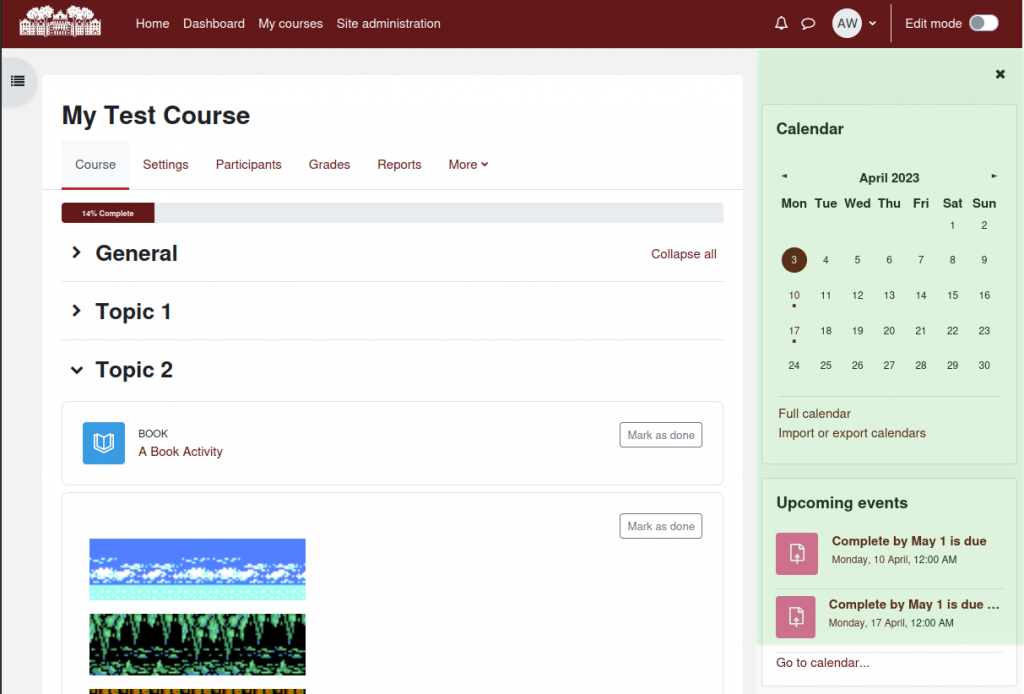The width and height of the screenshot is (1024, 694).
Task: Open the 10 April 'Complete by May 1' event
Action: [x=909, y=541]
